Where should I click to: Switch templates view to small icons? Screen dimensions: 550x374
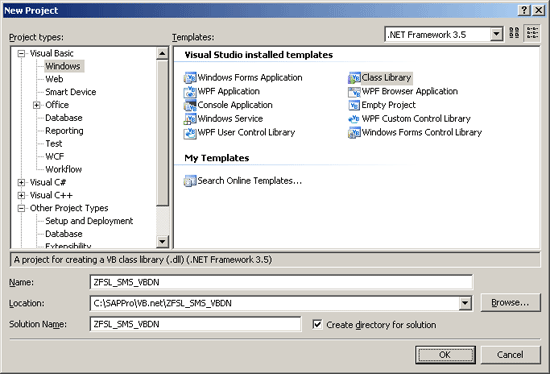coord(532,33)
